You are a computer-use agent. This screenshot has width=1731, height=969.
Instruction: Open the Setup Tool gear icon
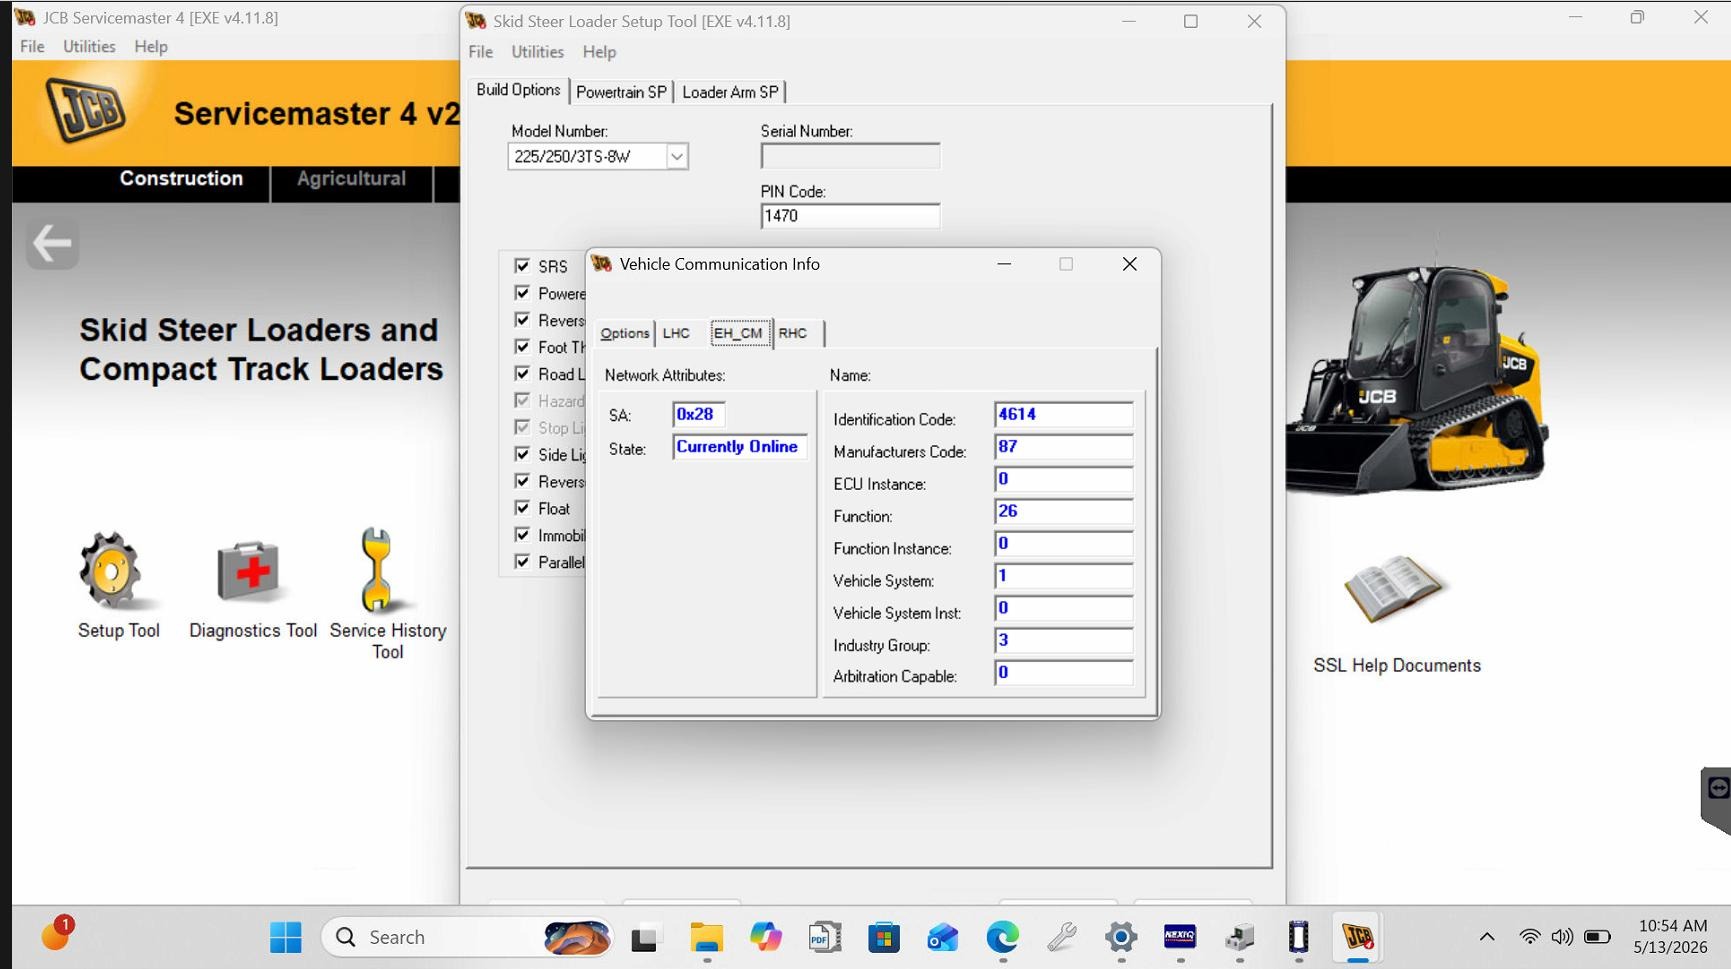(111, 570)
